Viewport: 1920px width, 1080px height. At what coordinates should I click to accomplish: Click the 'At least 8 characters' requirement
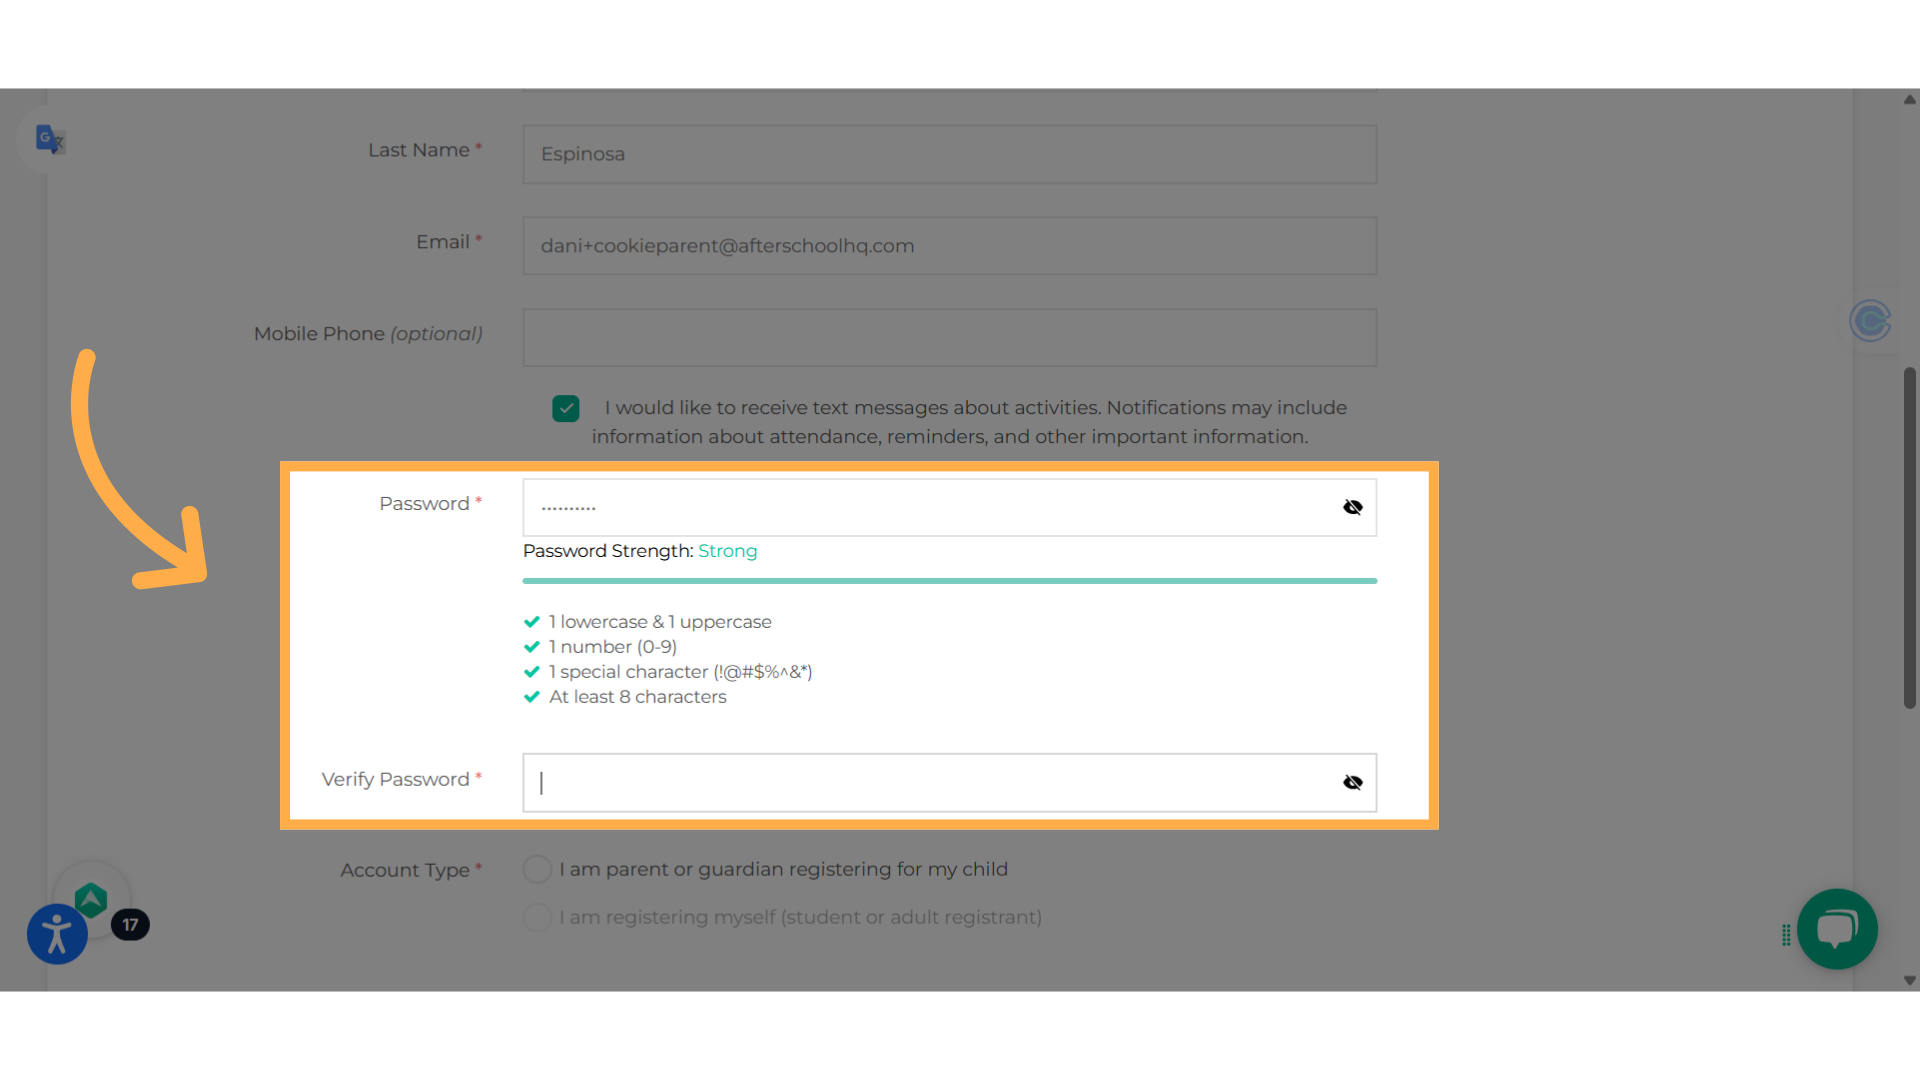[x=638, y=697]
